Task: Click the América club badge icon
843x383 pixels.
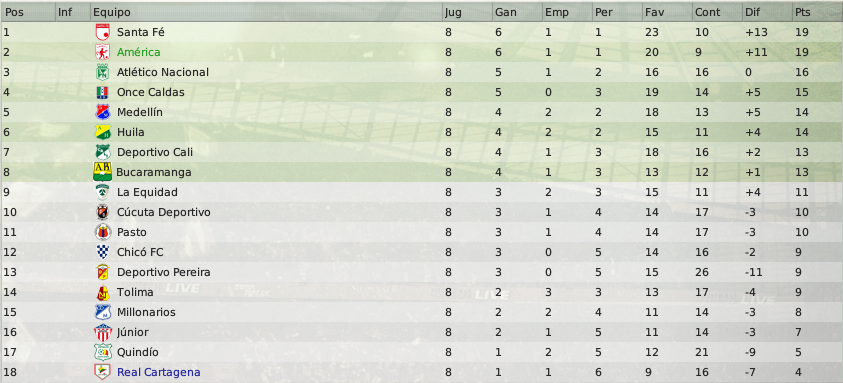Action: click(102, 52)
